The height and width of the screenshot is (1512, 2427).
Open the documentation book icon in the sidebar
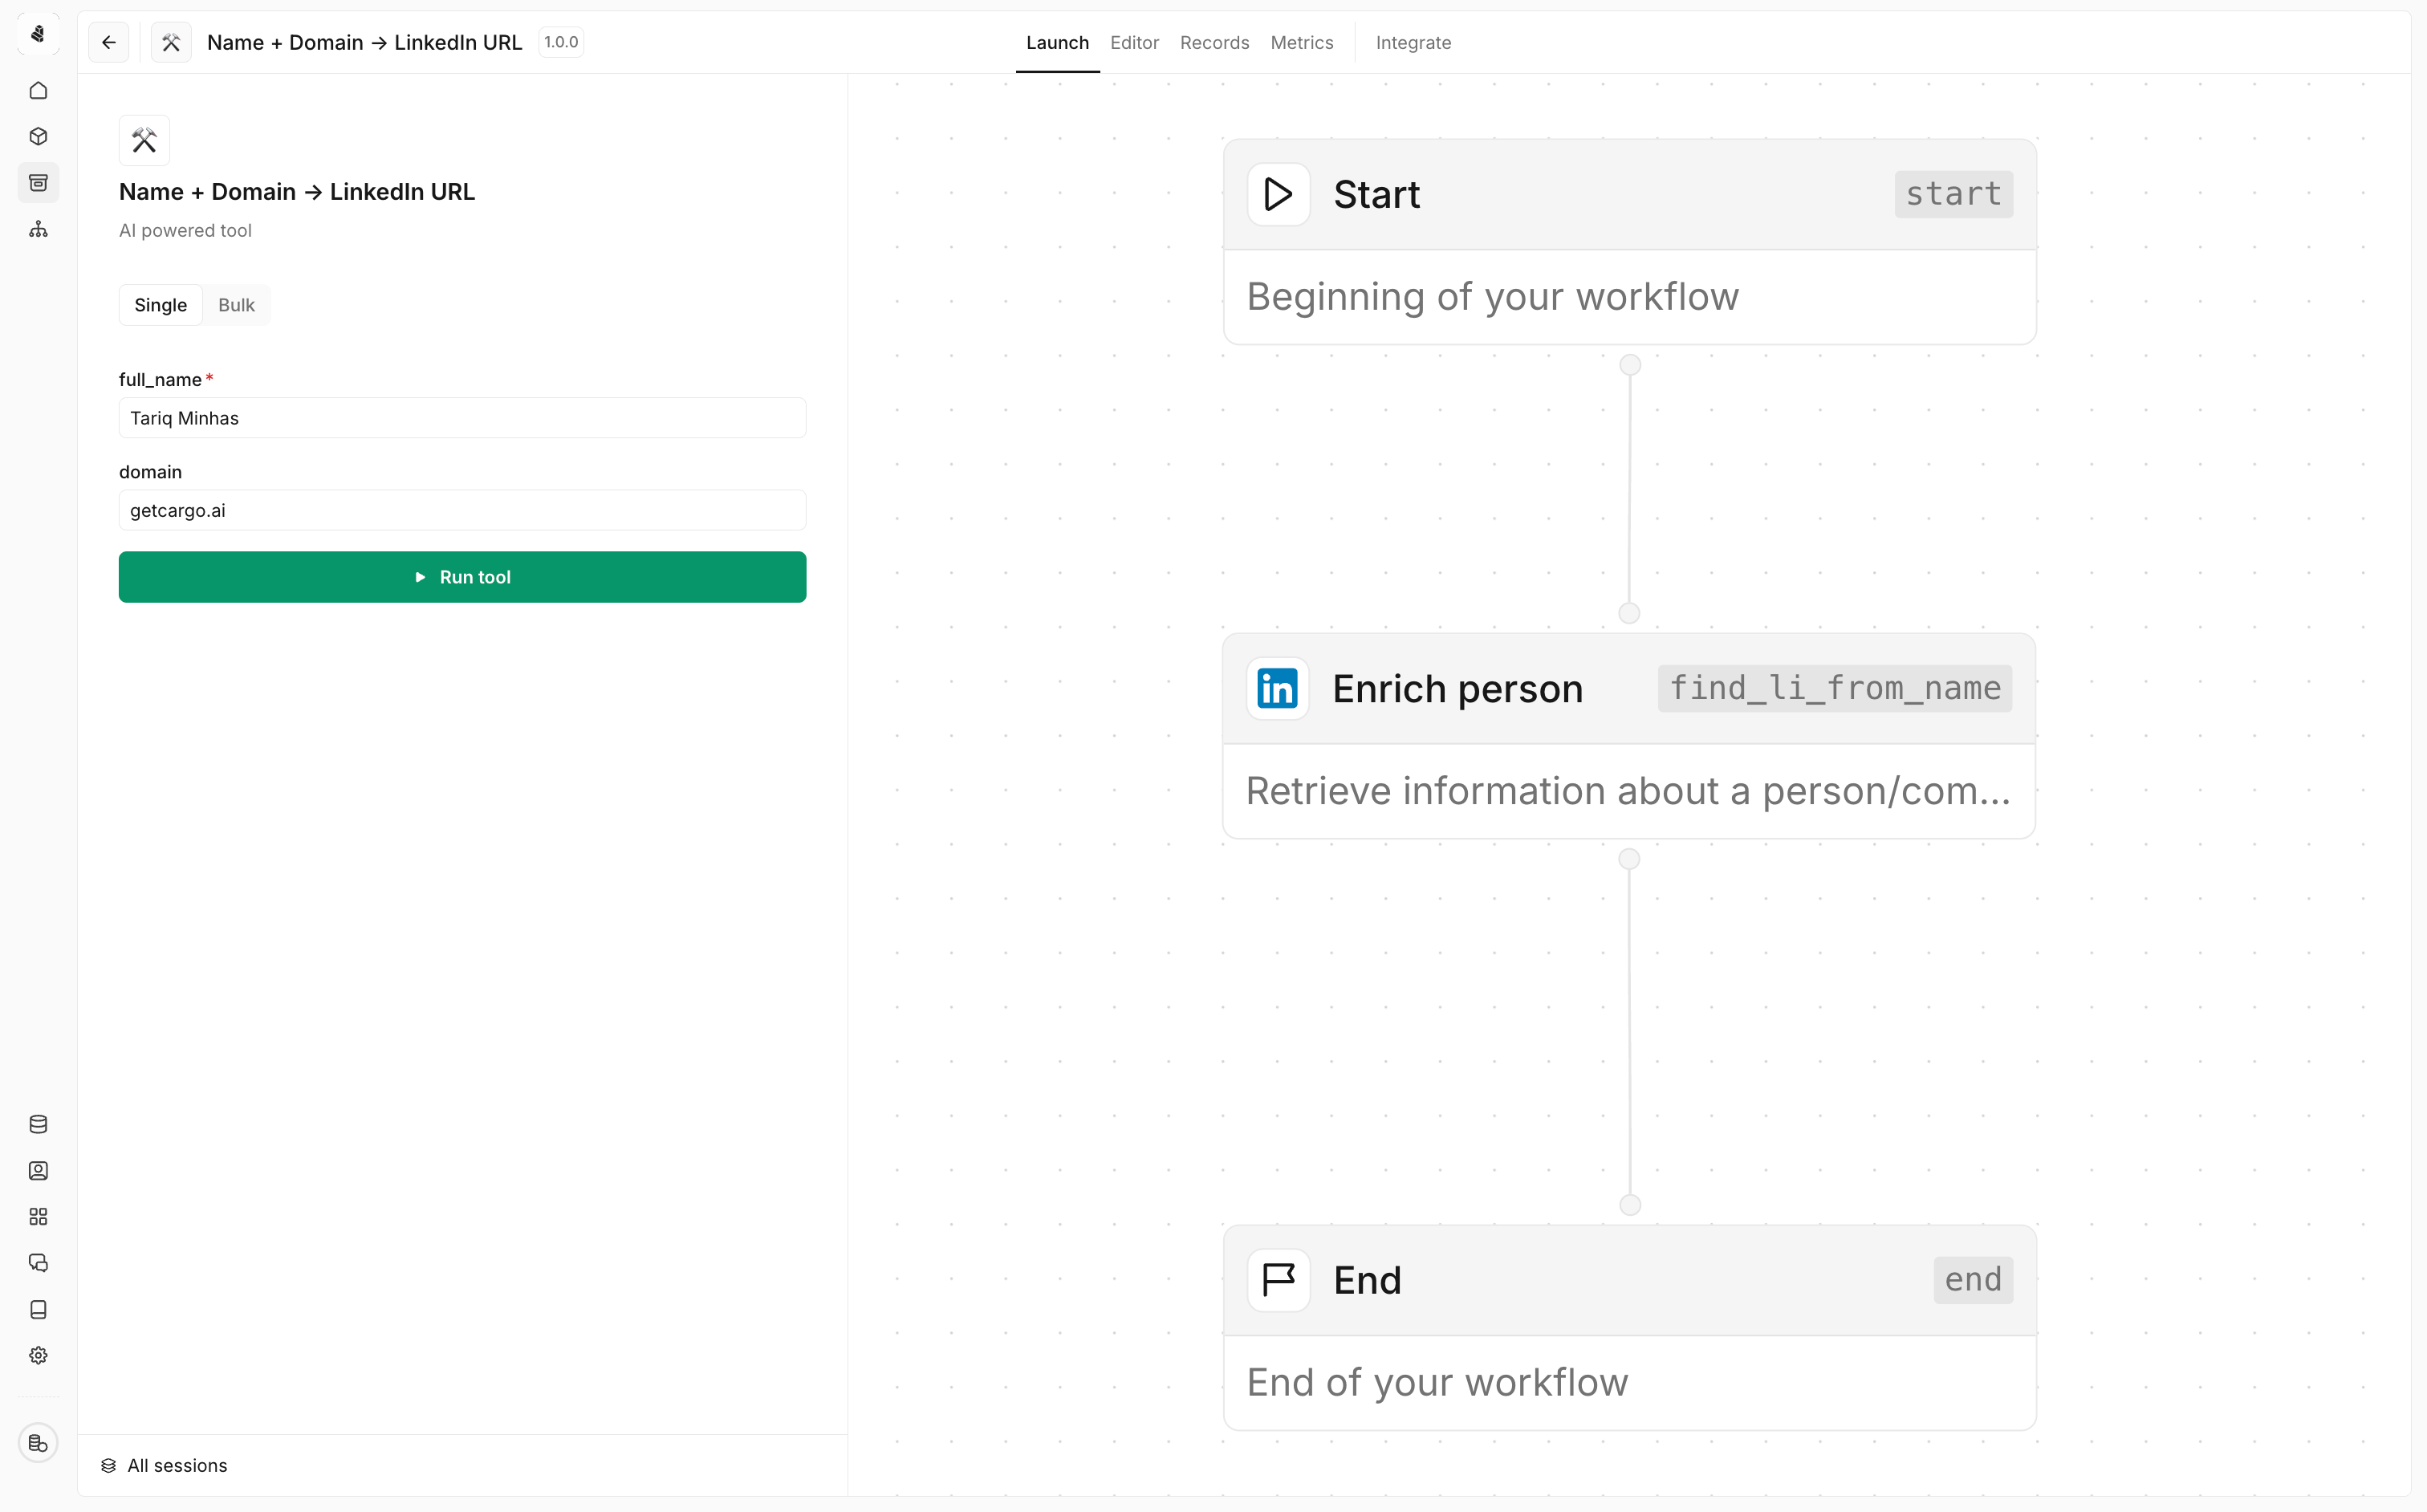point(38,1310)
